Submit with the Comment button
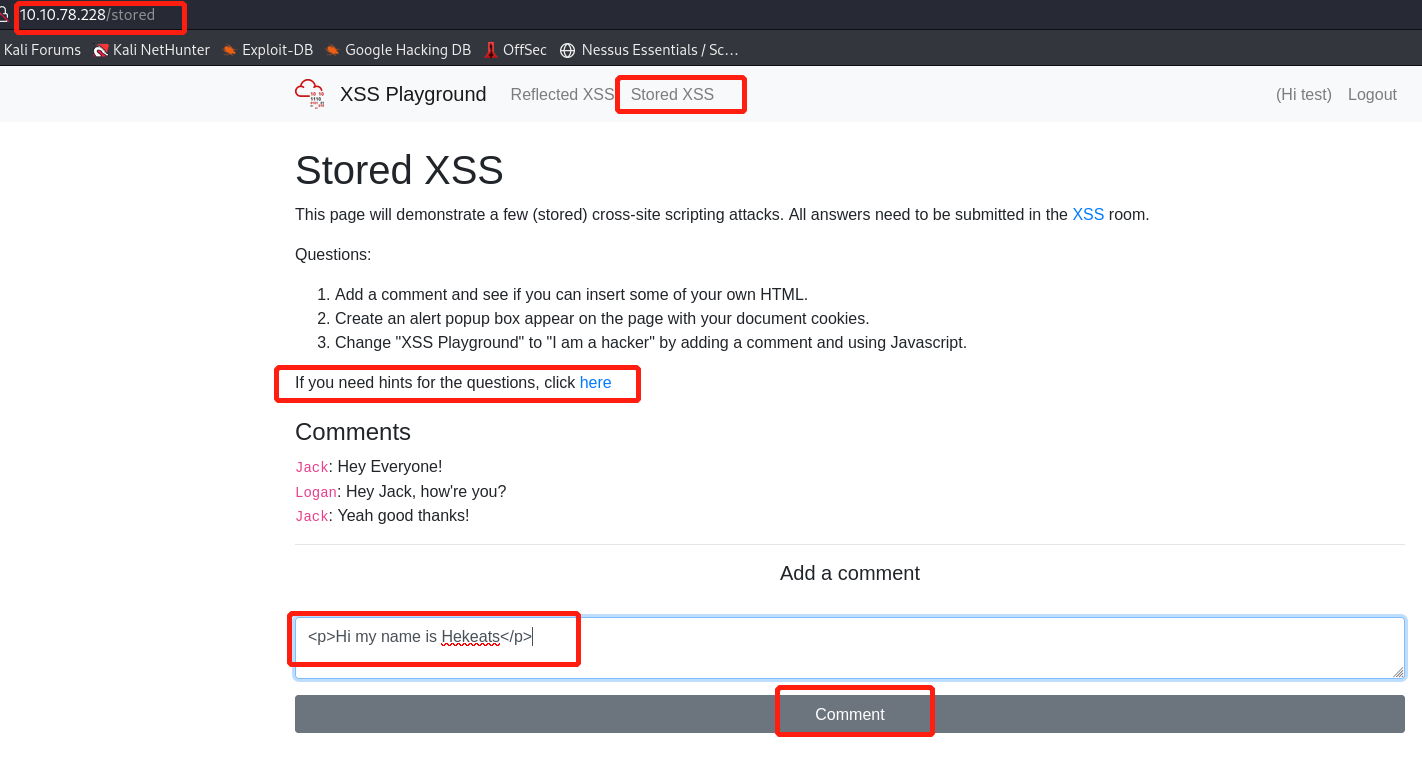 coord(849,714)
